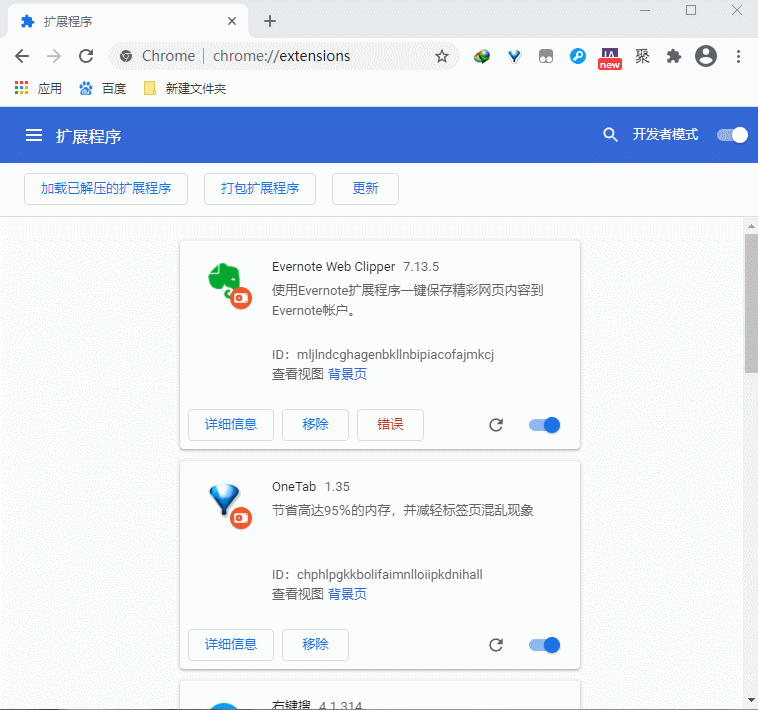
Task: Click the Evernote ID mljlndcghagenbkllnbipiacofajmkcj text
Action: [x=395, y=355]
